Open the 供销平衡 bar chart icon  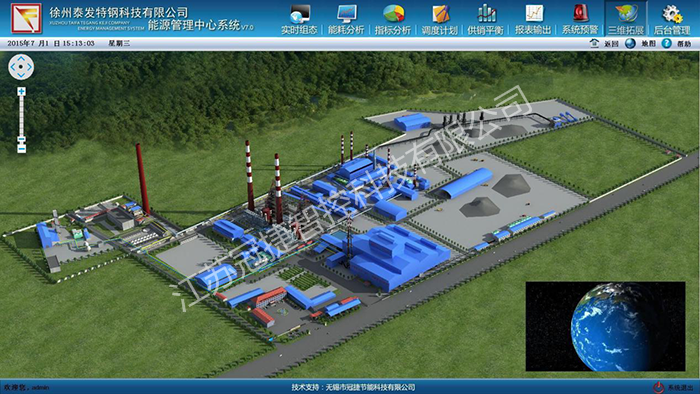pos(486,14)
